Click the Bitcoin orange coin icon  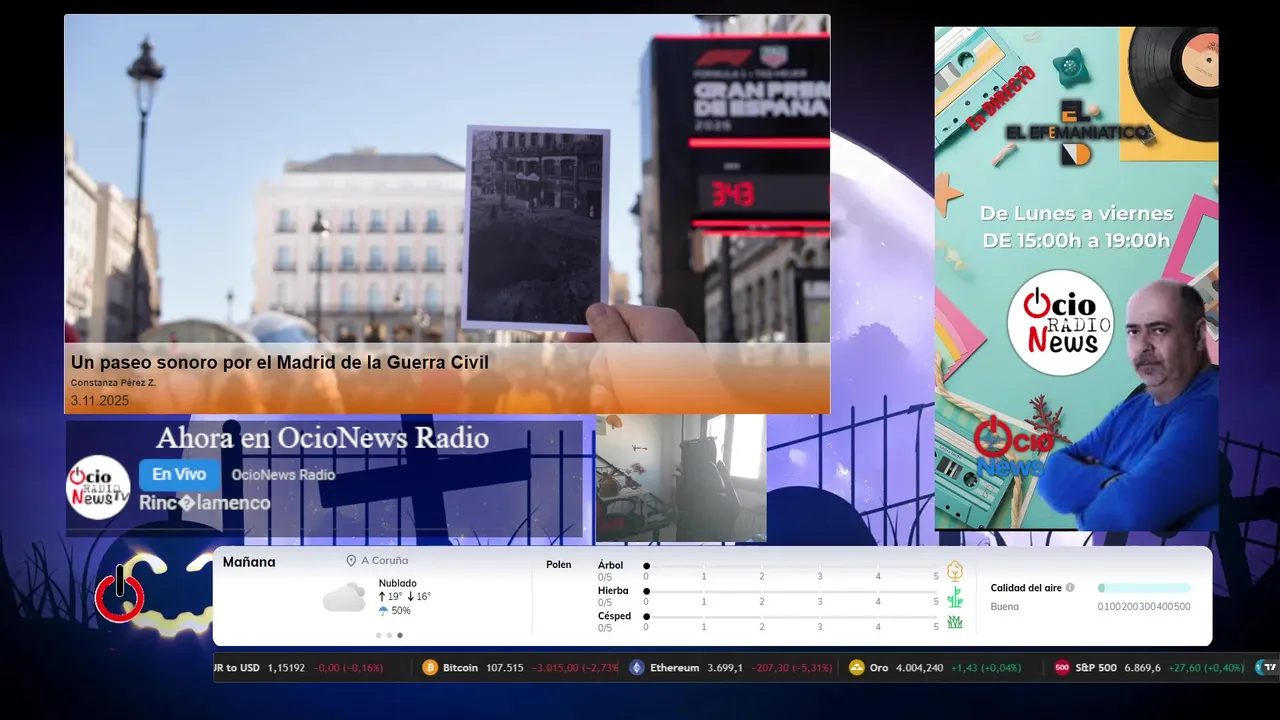pyautogui.click(x=430, y=668)
